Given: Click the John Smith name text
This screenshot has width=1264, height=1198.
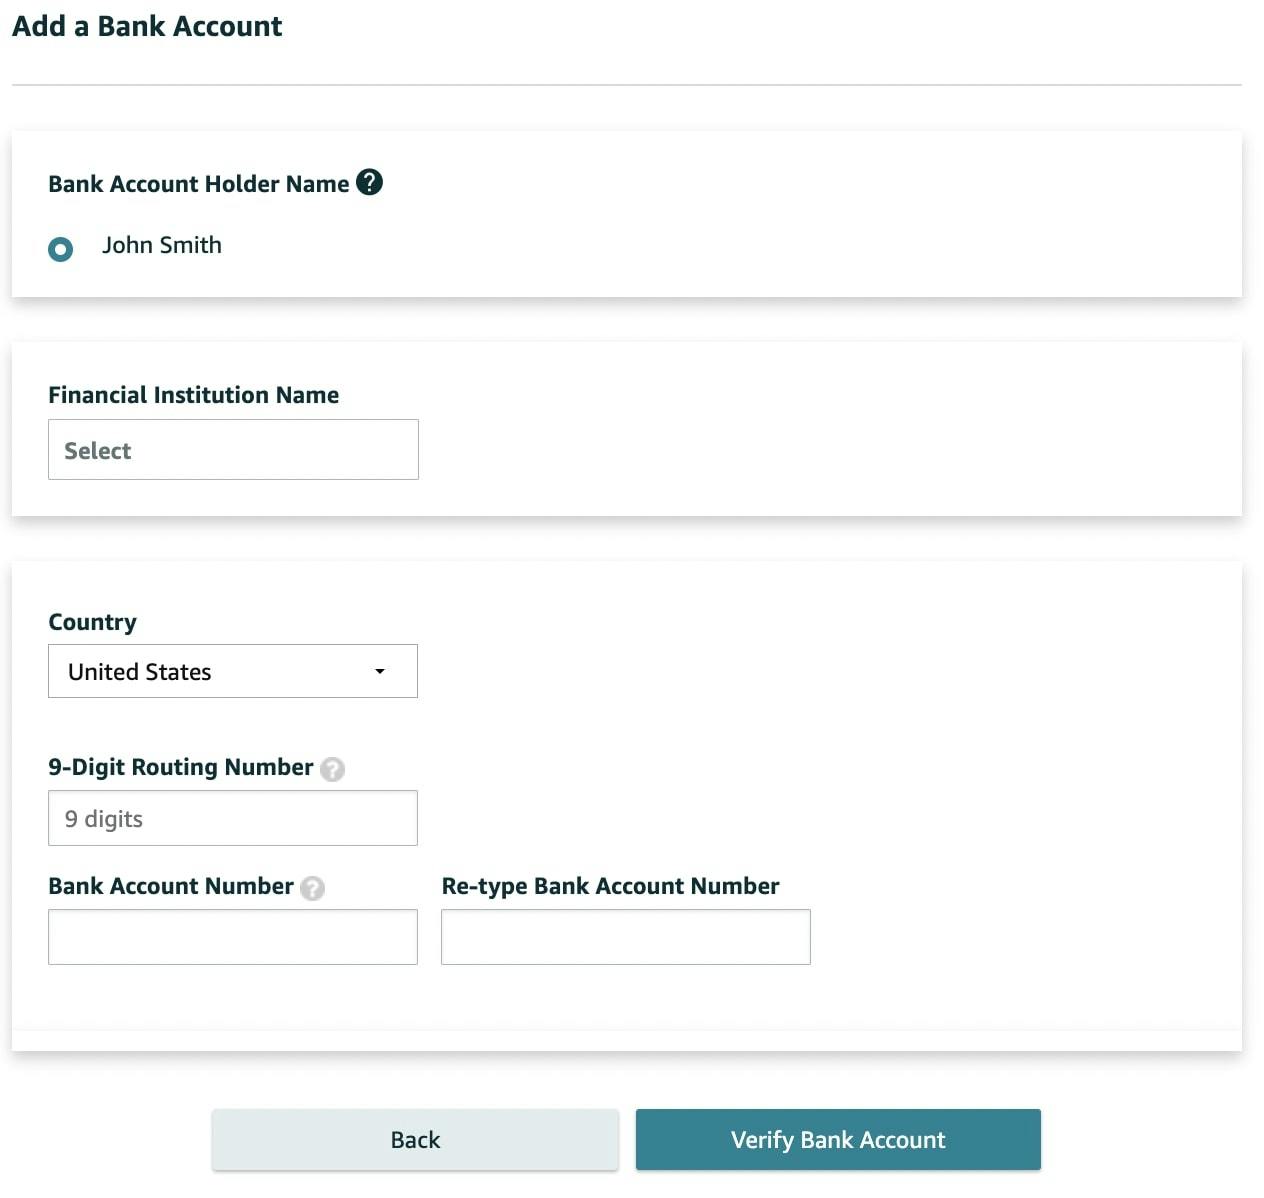Looking at the screenshot, I should pyautogui.click(x=161, y=245).
